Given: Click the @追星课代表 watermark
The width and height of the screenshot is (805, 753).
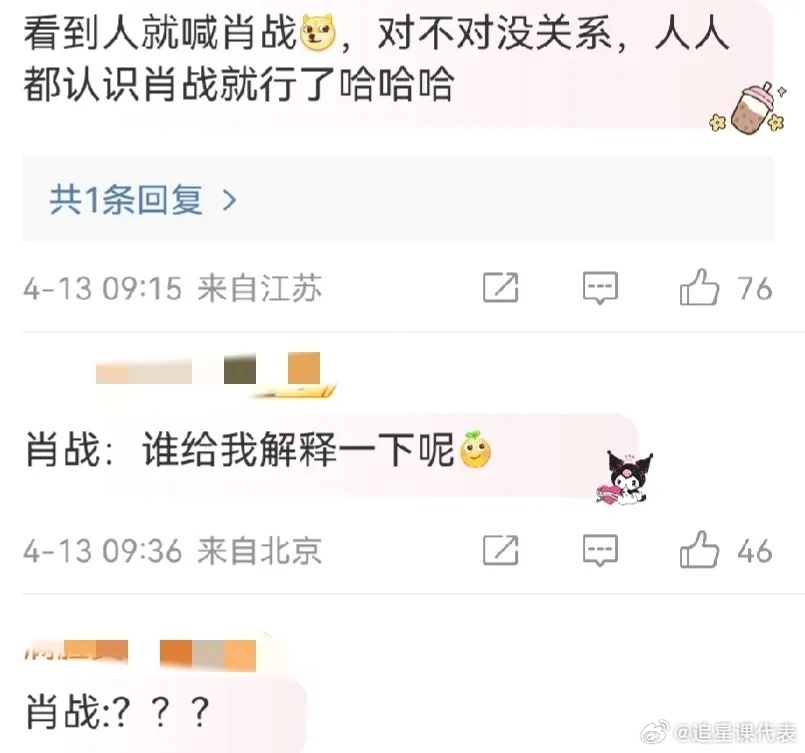Looking at the screenshot, I should point(719,732).
